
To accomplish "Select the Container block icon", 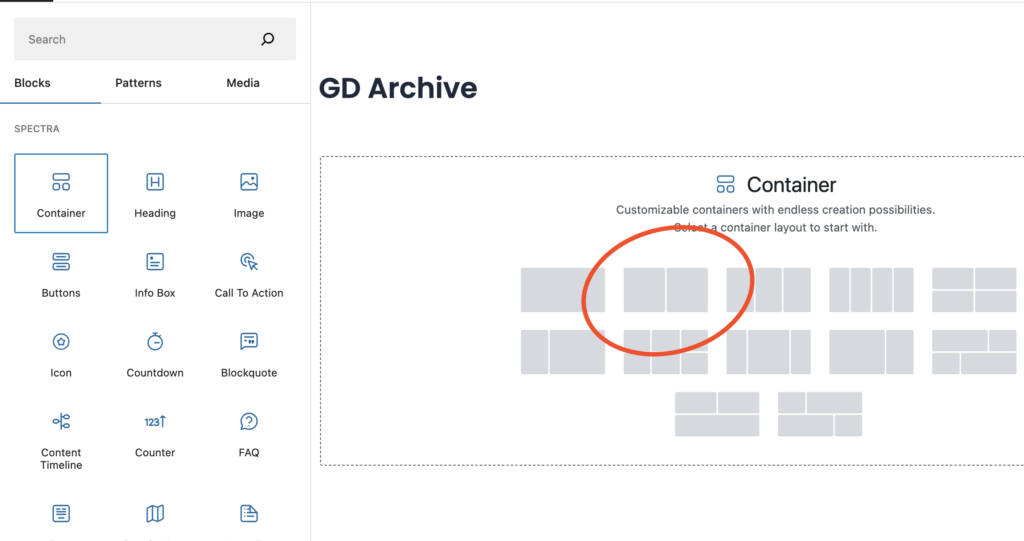I will (x=61, y=192).
